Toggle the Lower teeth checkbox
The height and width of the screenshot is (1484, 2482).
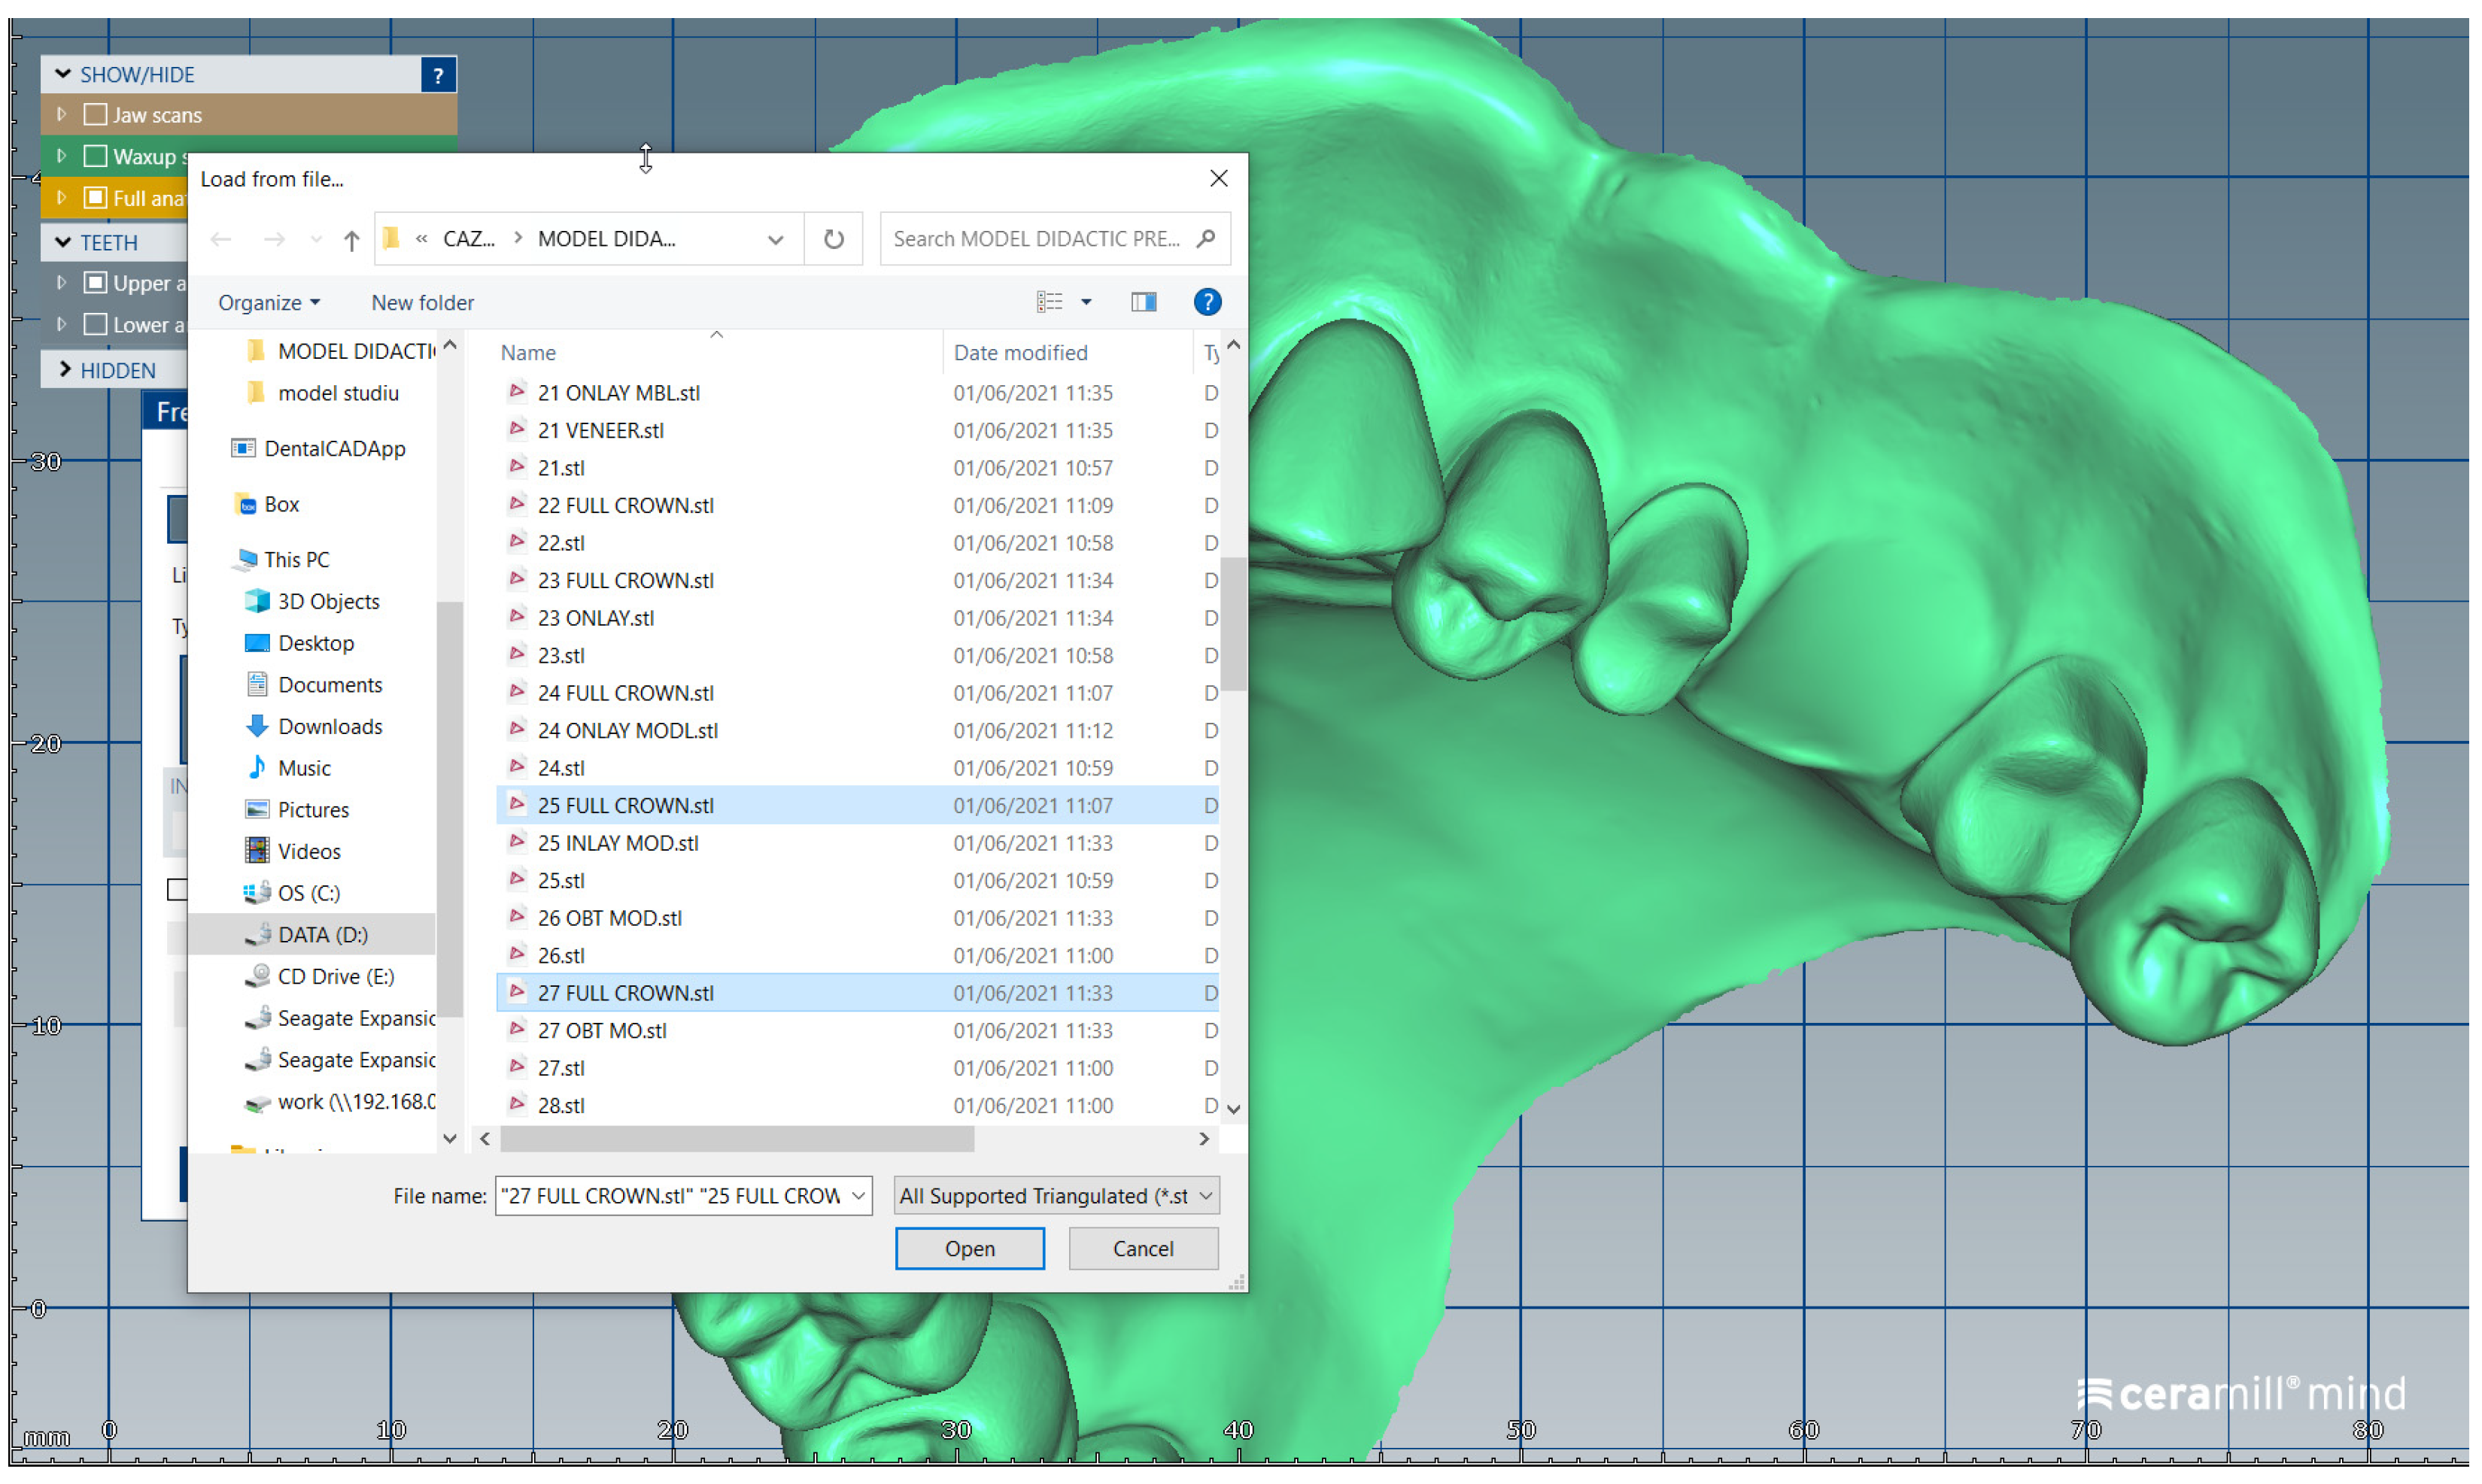pyautogui.click(x=96, y=325)
